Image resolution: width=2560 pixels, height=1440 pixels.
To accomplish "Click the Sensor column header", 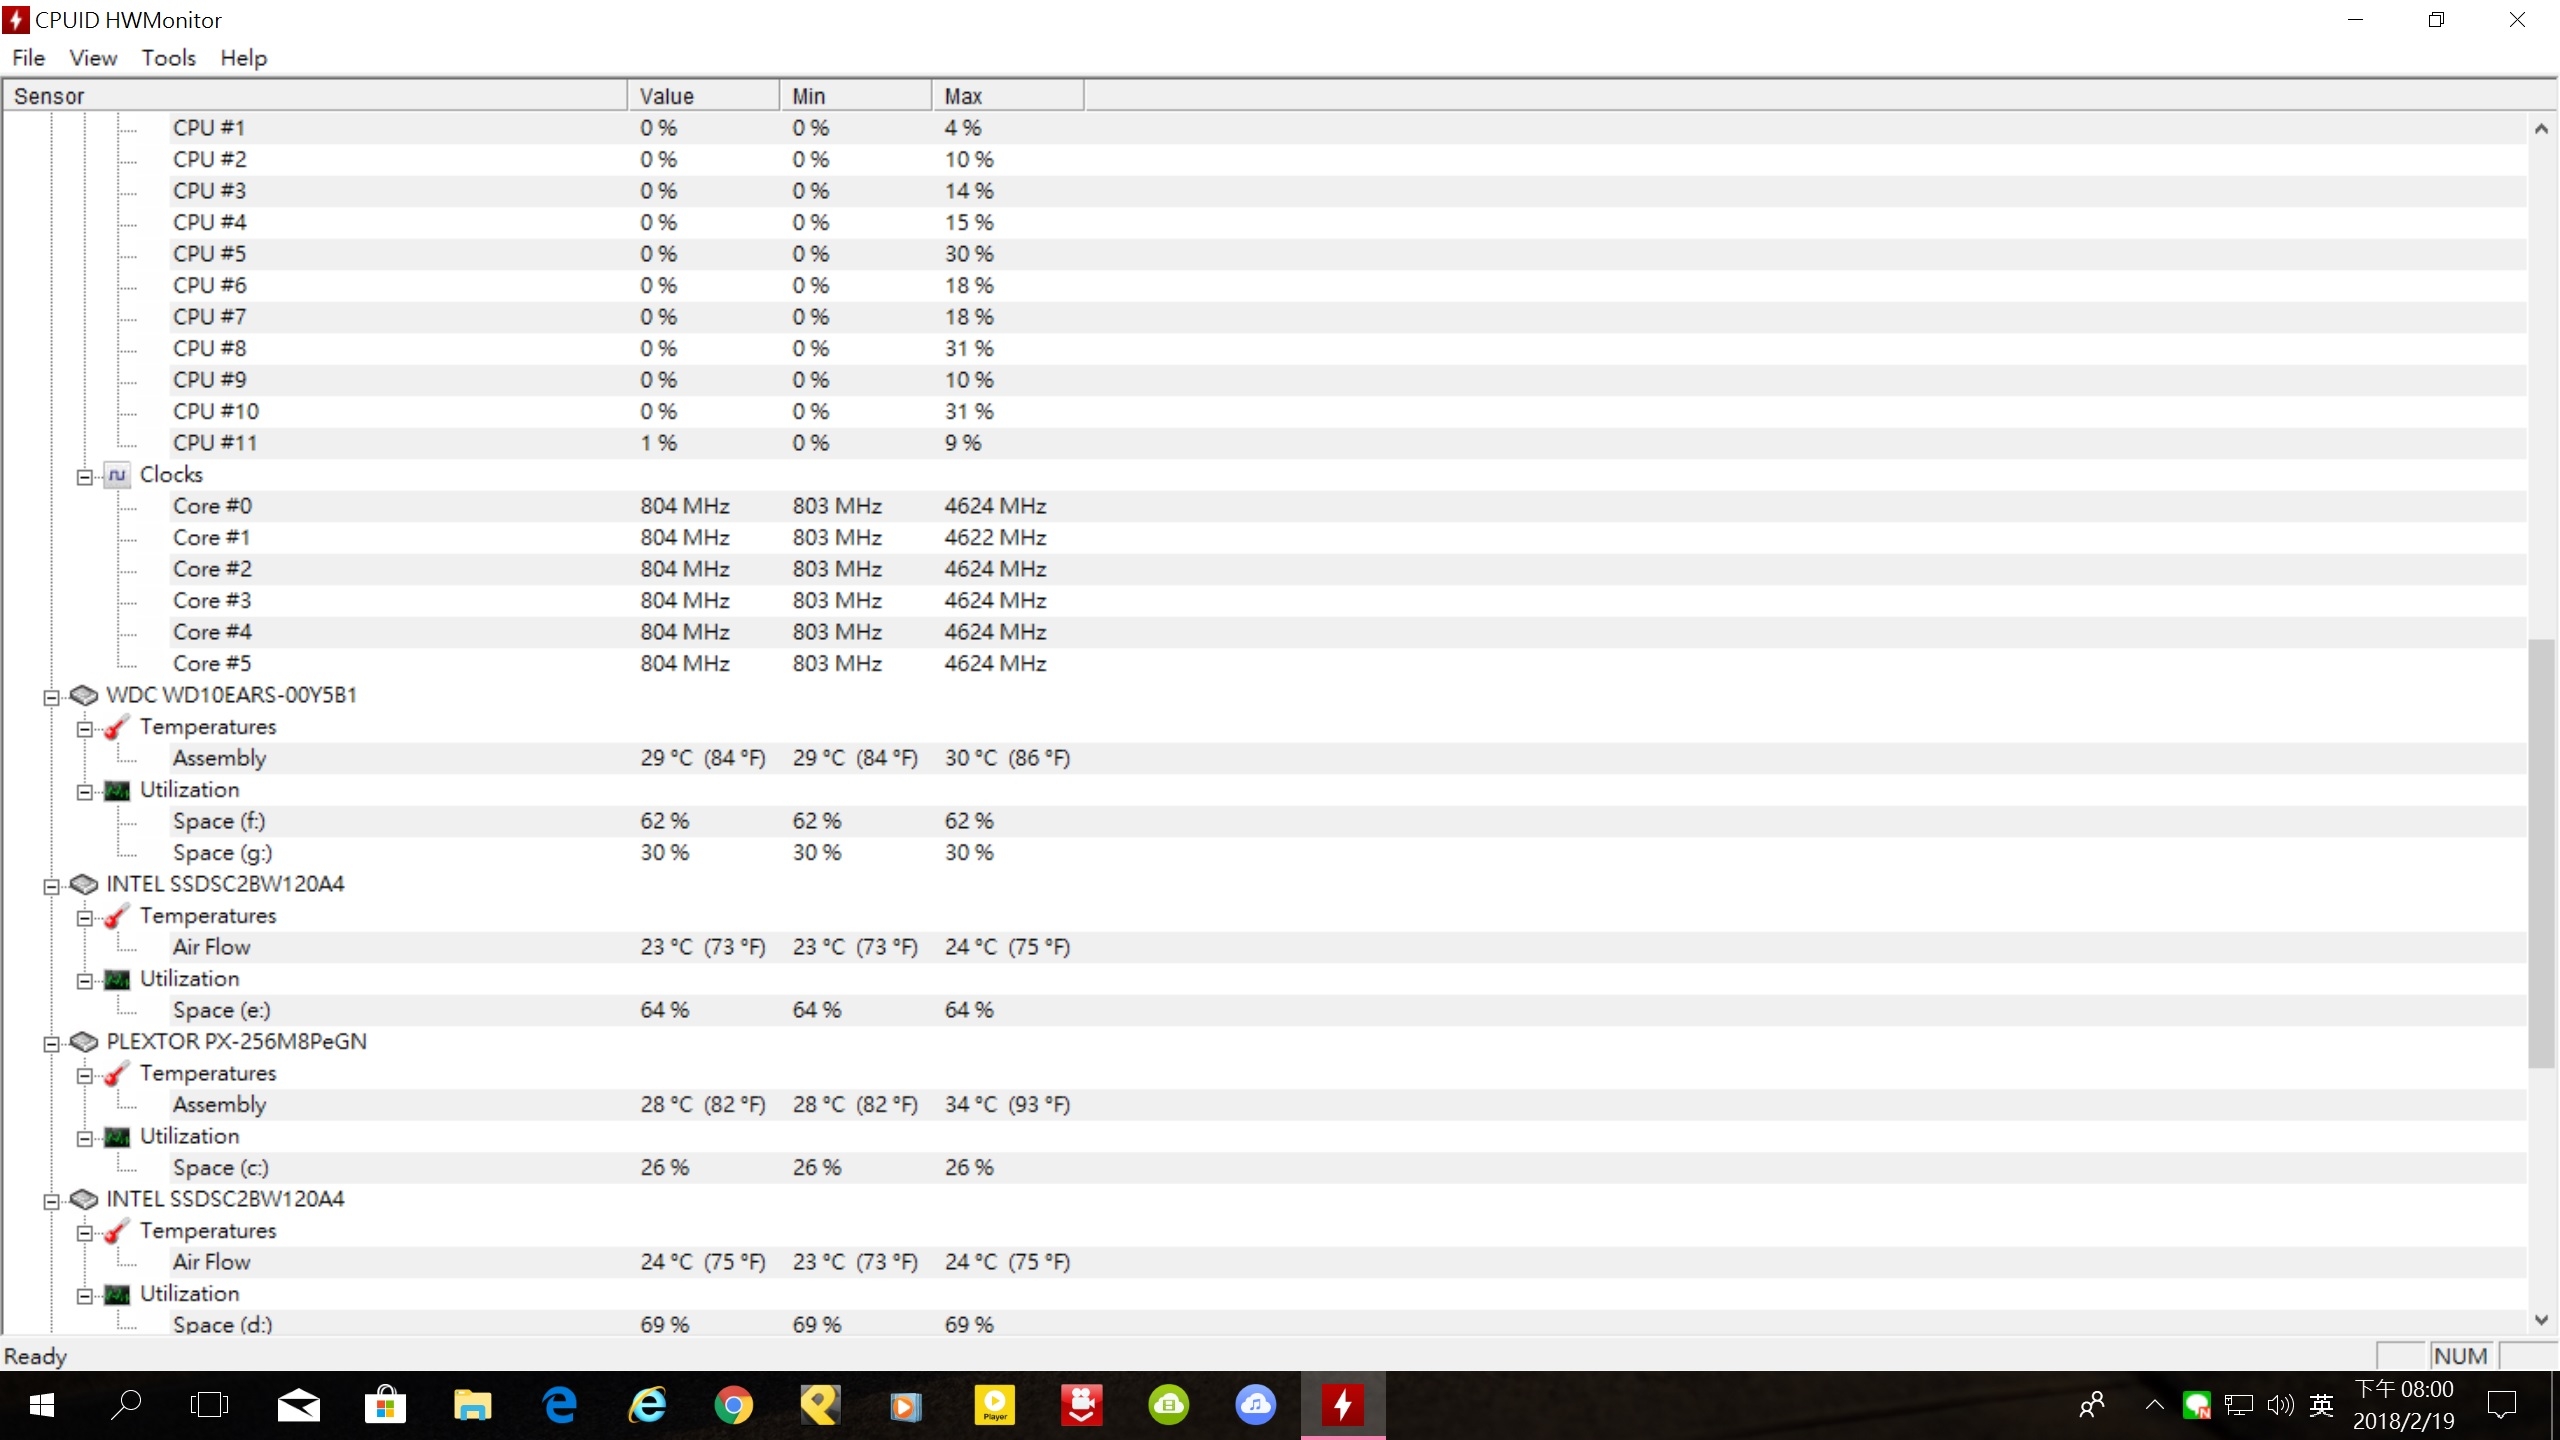I will click(315, 96).
